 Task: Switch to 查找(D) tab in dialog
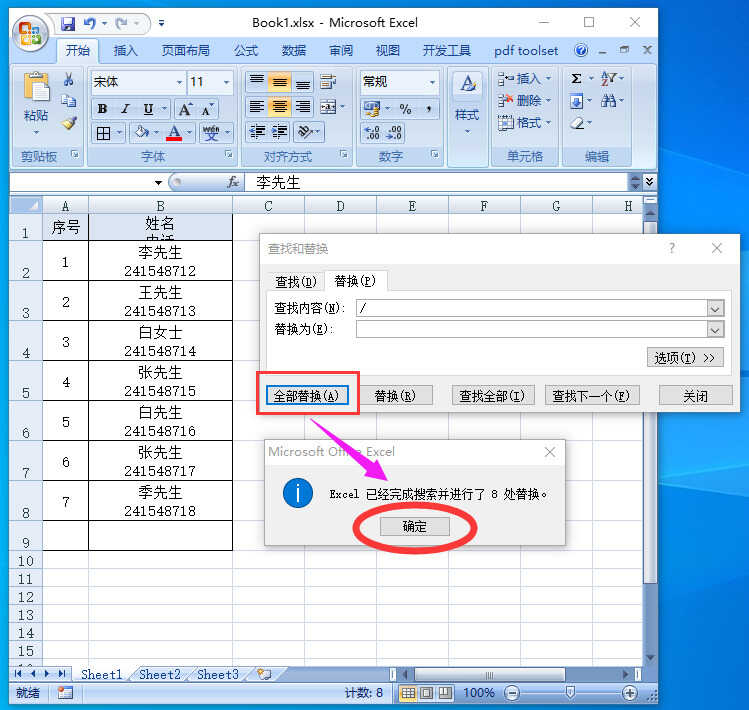tap(295, 282)
